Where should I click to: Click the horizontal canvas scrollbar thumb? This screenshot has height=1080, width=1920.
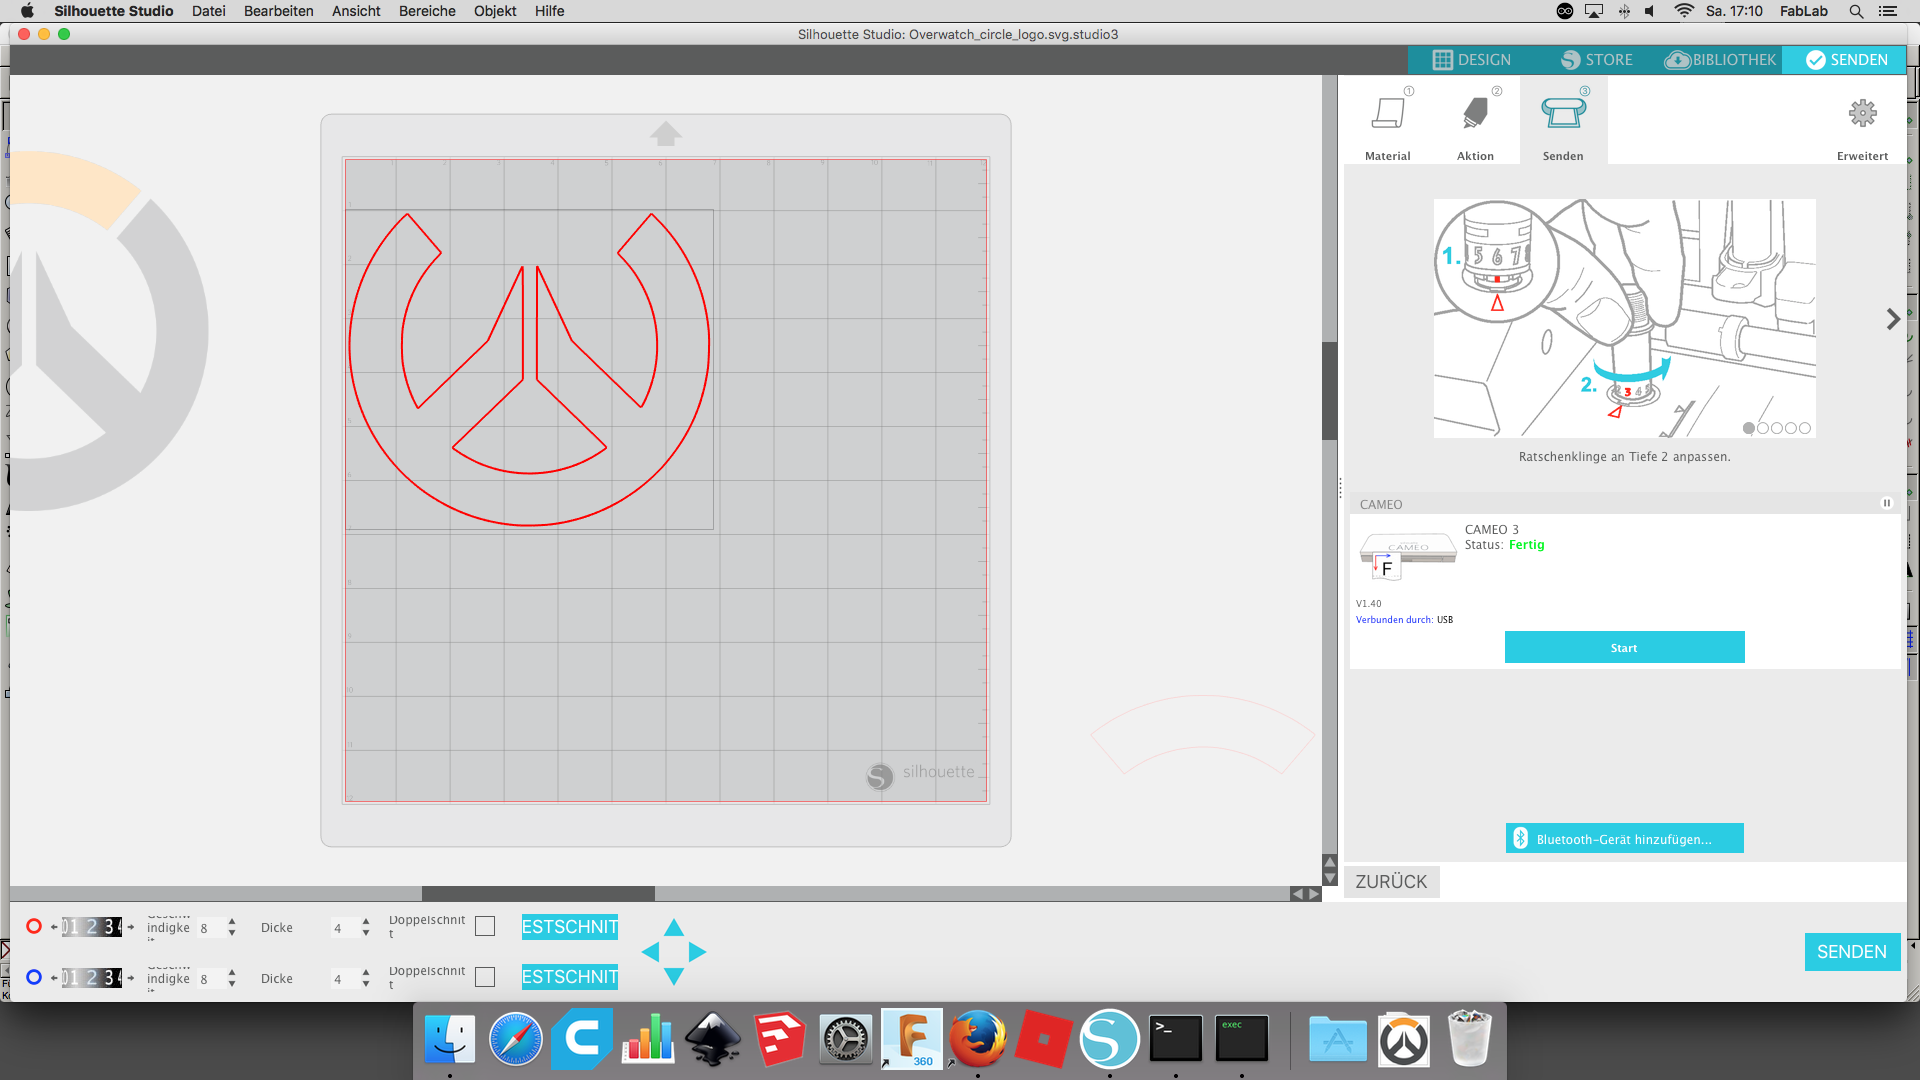(538, 893)
